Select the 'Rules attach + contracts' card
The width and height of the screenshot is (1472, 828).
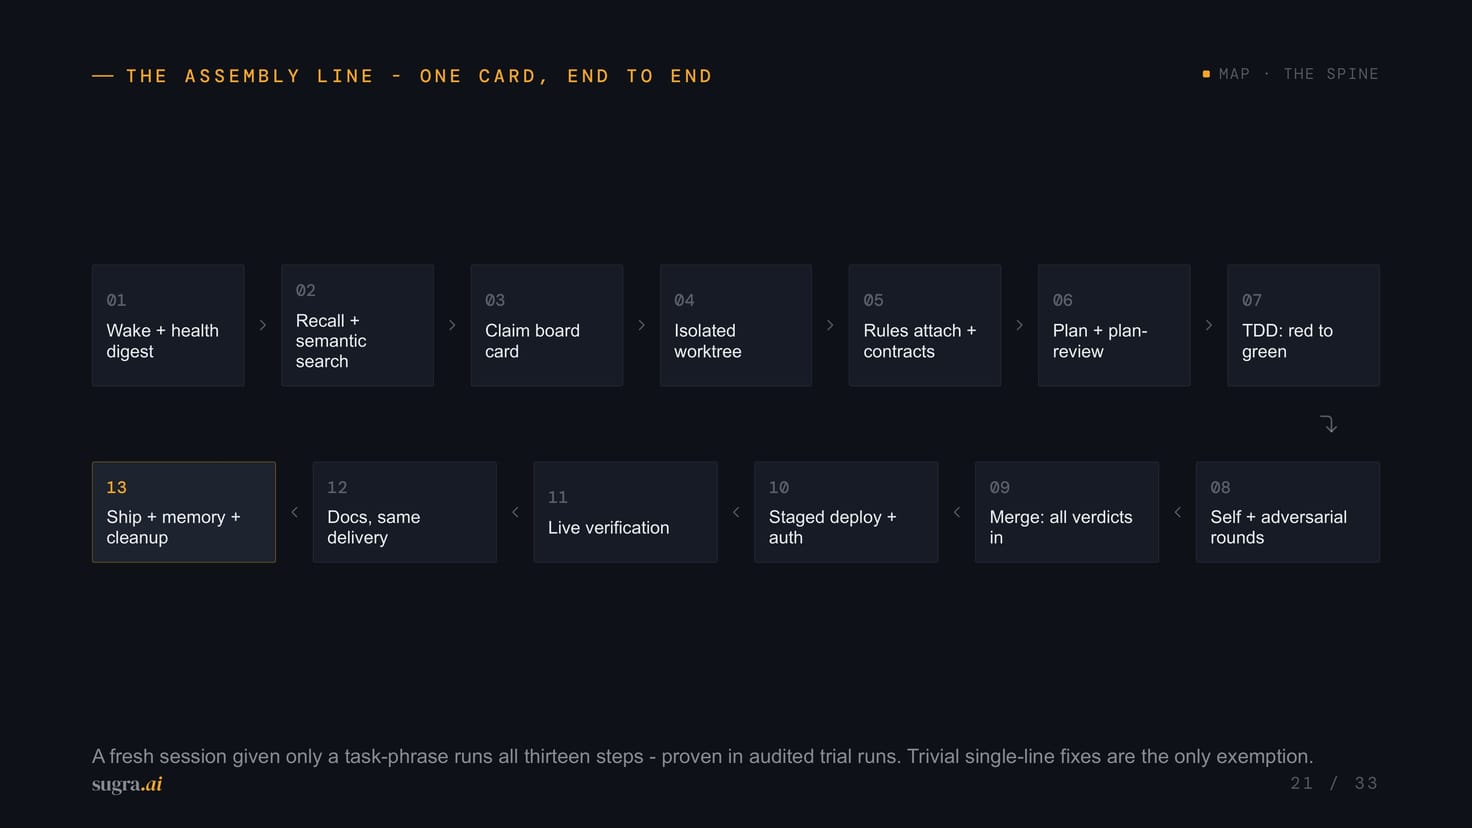(x=925, y=325)
